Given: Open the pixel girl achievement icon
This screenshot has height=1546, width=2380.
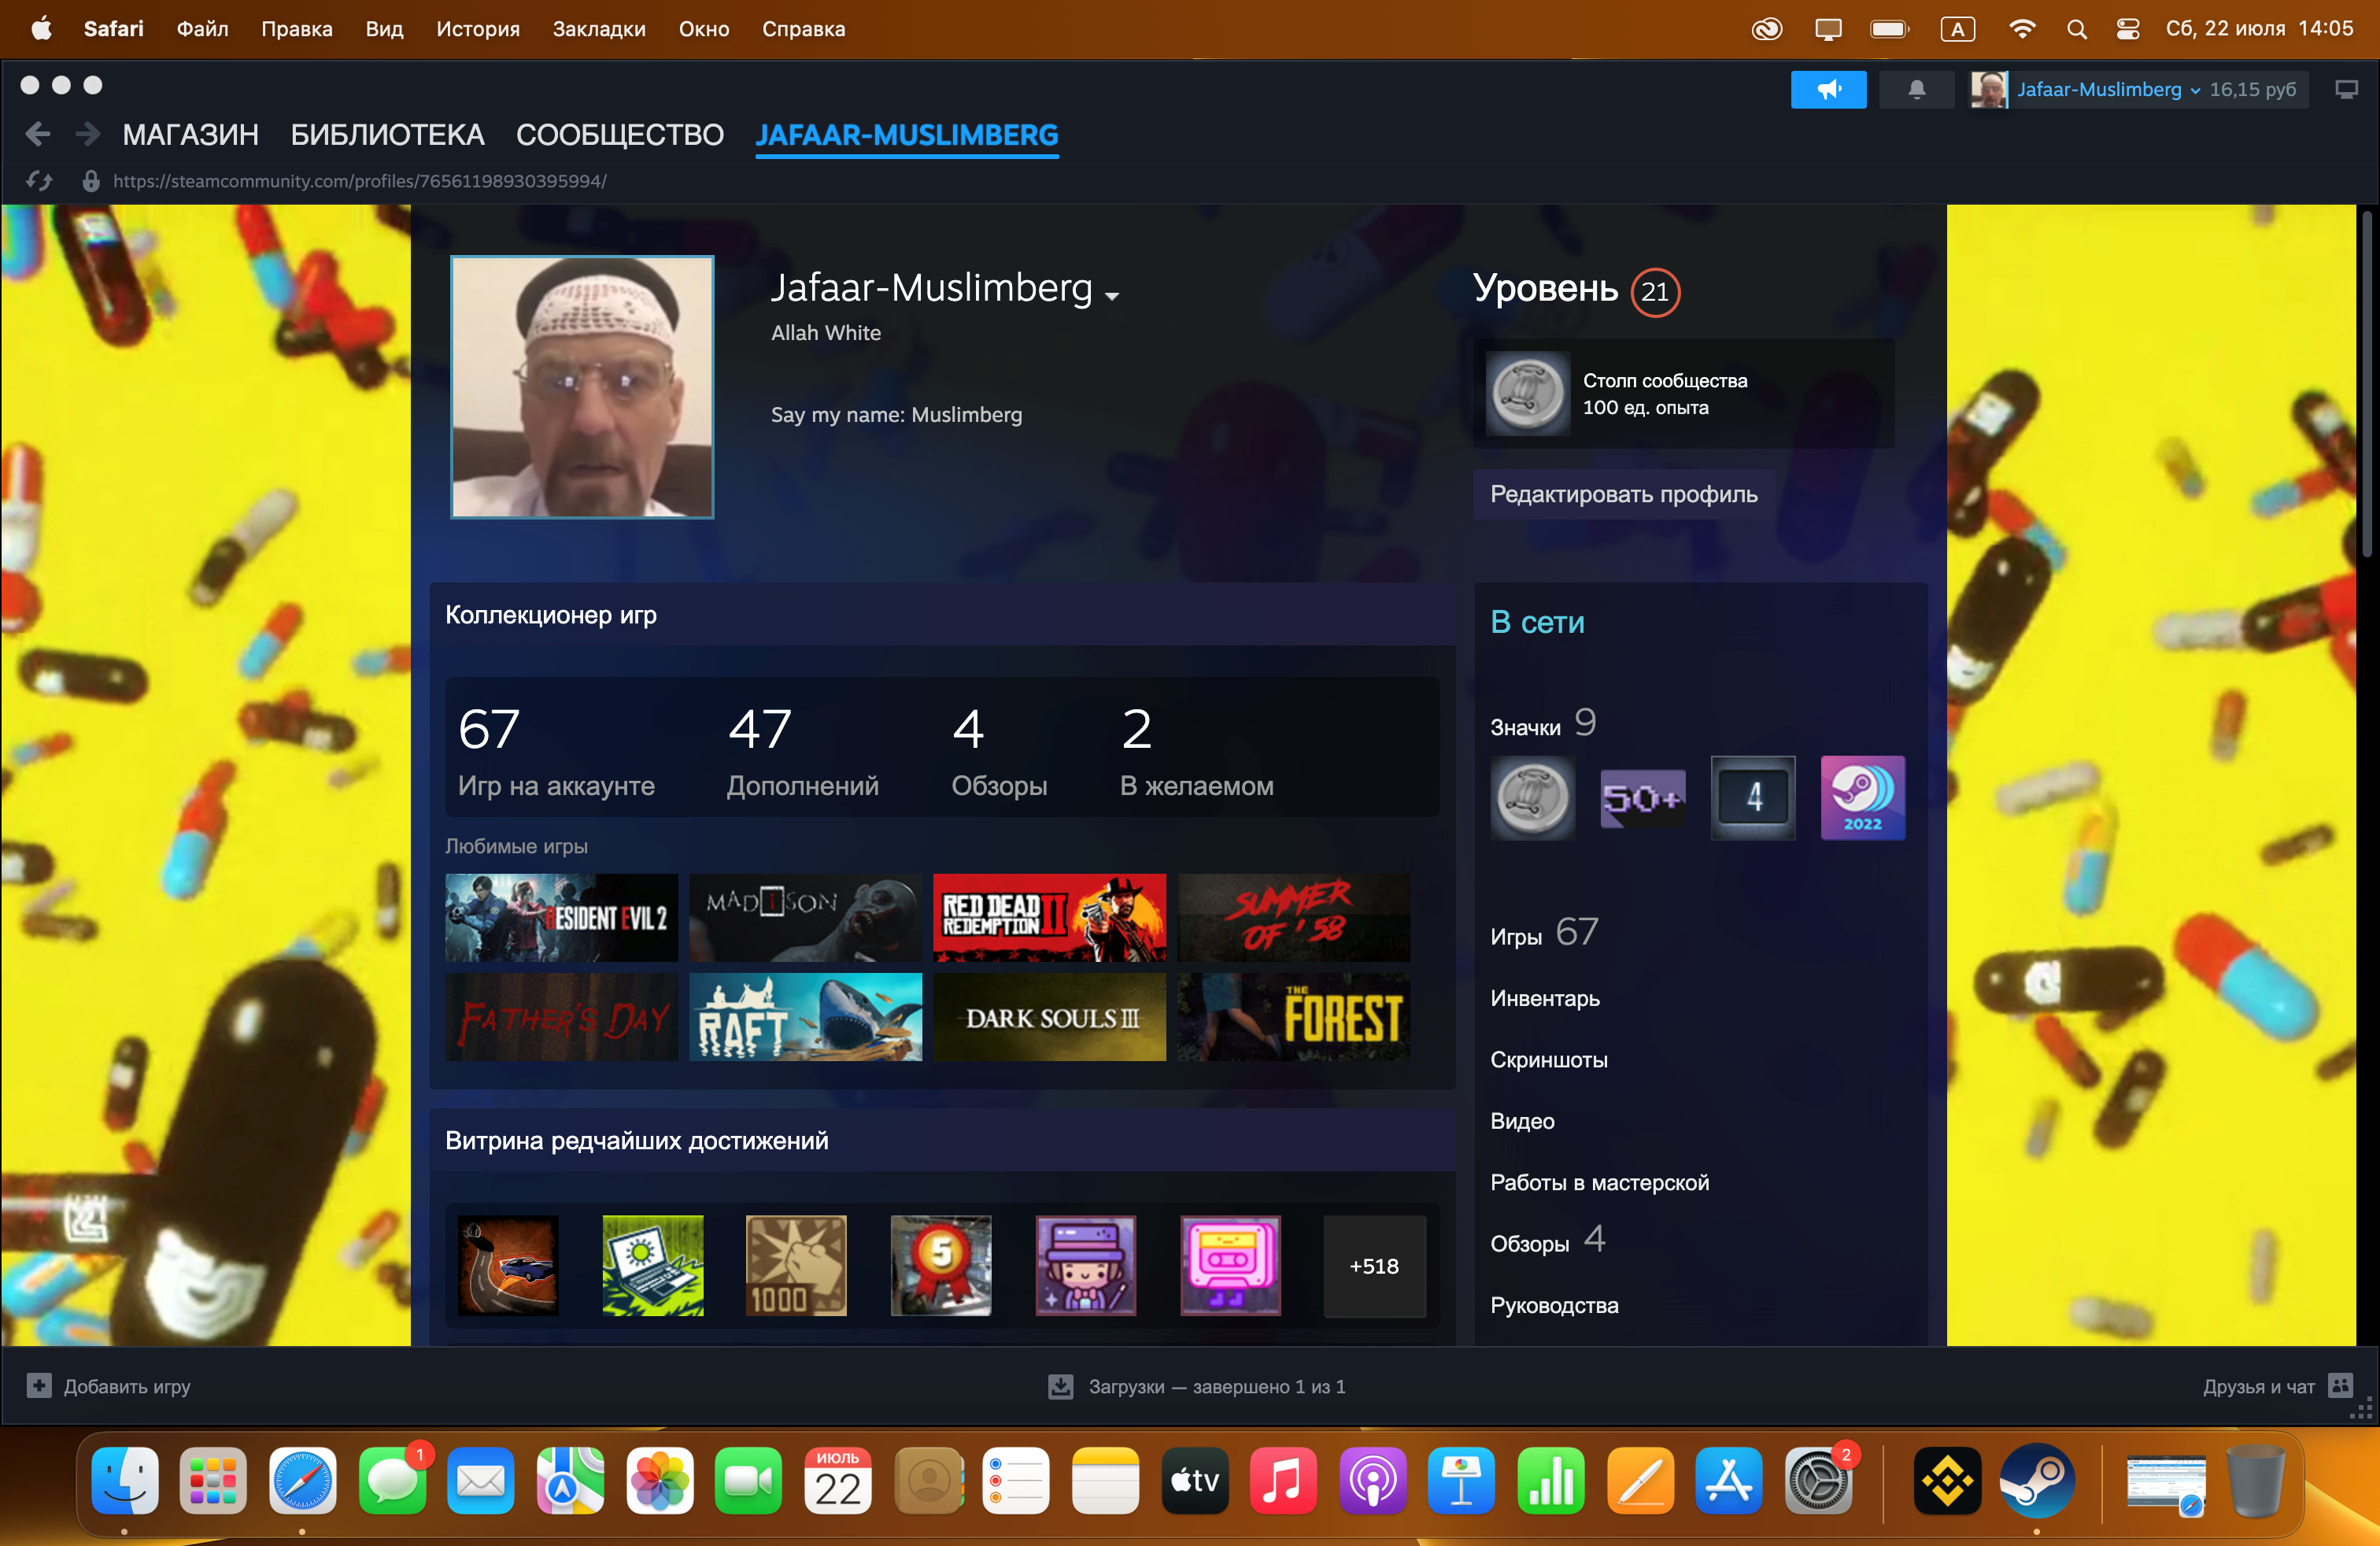Looking at the screenshot, I should (1086, 1266).
